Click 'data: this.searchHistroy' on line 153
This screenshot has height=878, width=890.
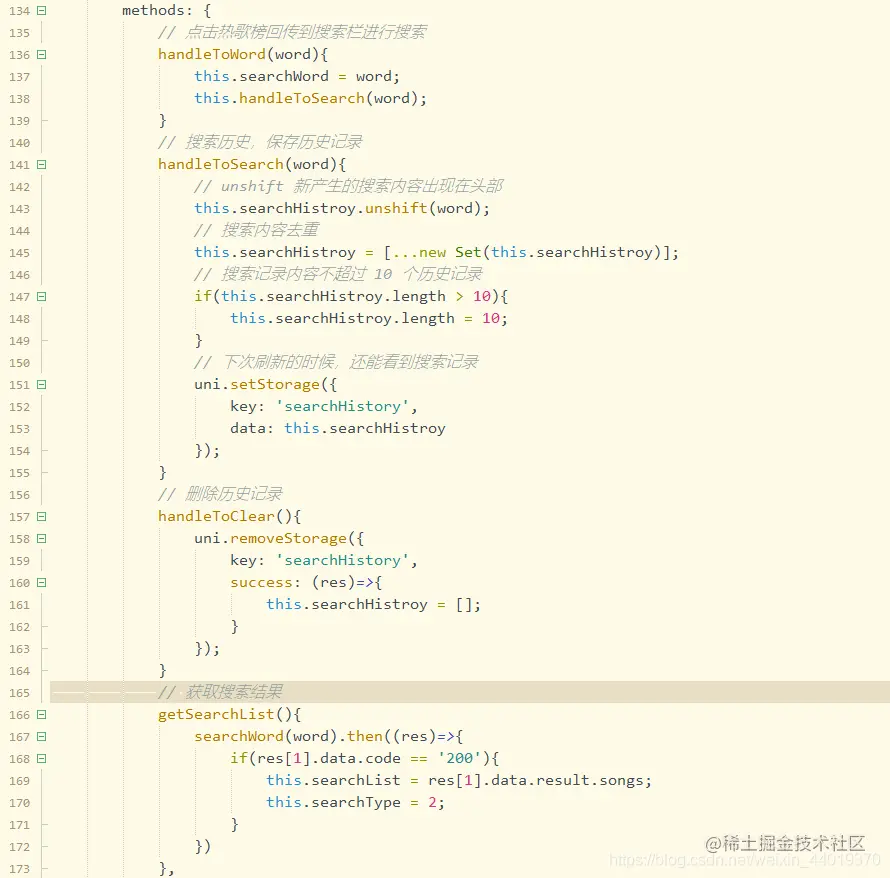point(338,429)
